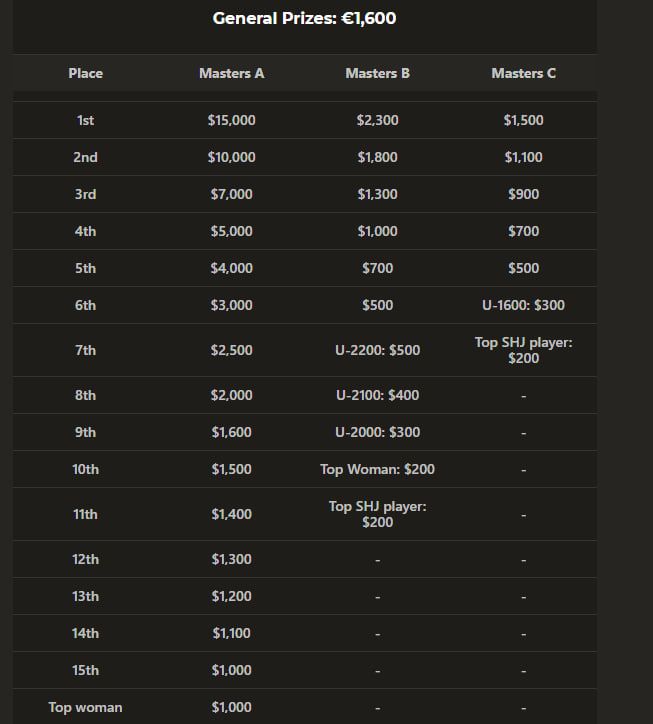Select the General Prizes €1,600 heading
The image size is (653, 724).
[304, 18]
